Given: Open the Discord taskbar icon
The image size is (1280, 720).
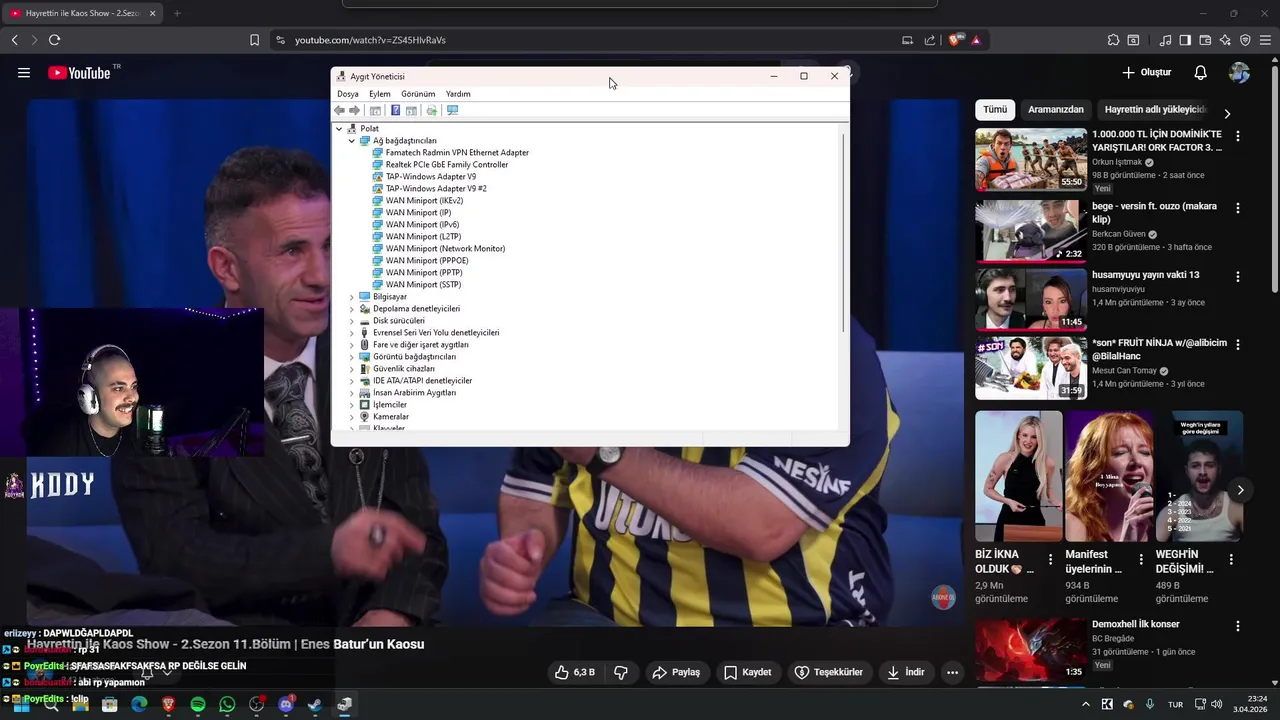Looking at the screenshot, I should point(286,705).
